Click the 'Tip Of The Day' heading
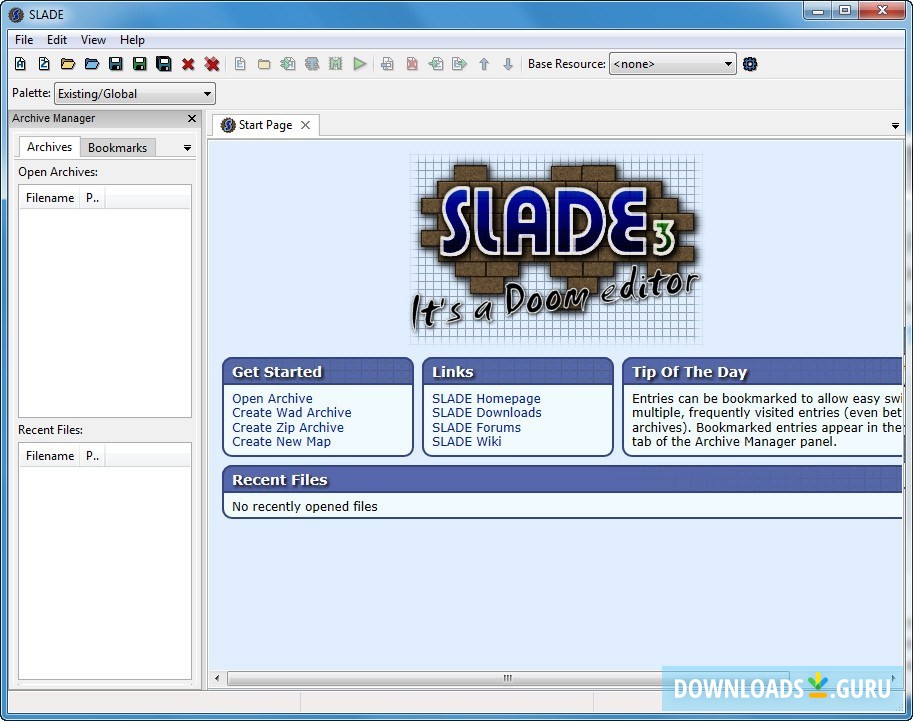 (x=689, y=372)
